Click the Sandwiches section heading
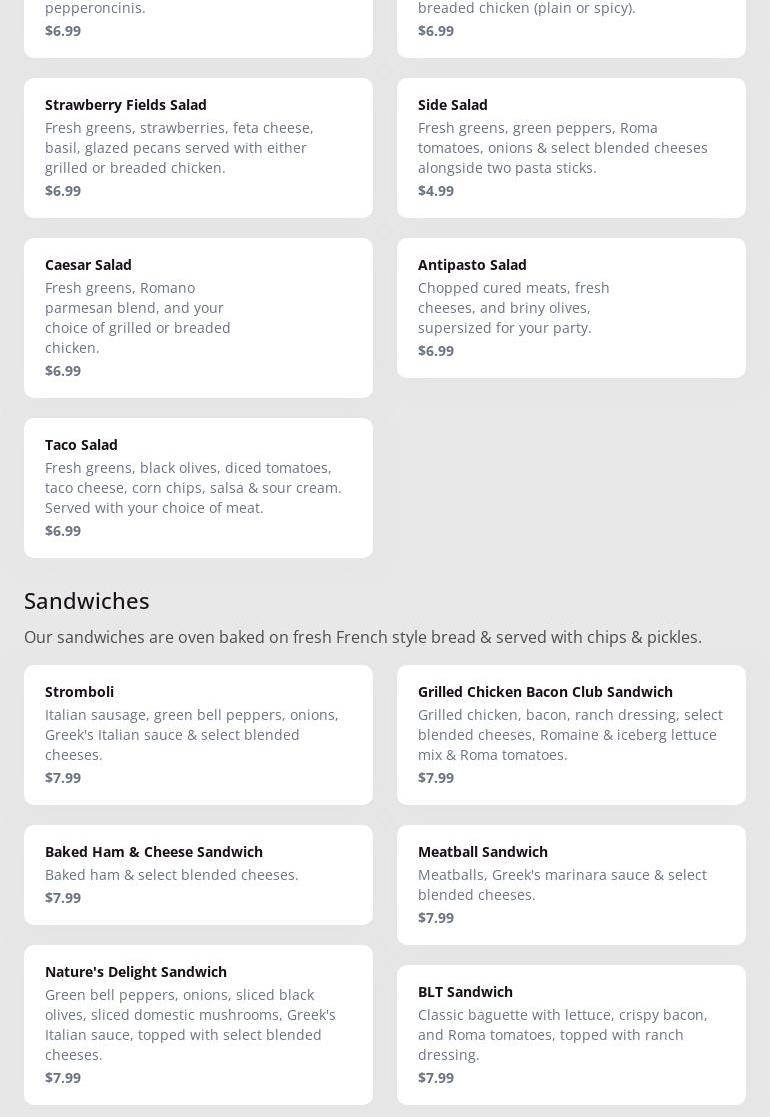This screenshot has height=1117, width=770. tap(87, 600)
